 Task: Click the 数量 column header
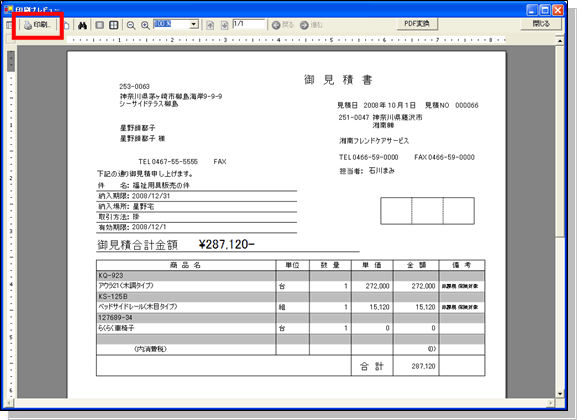[x=330, y=265]
